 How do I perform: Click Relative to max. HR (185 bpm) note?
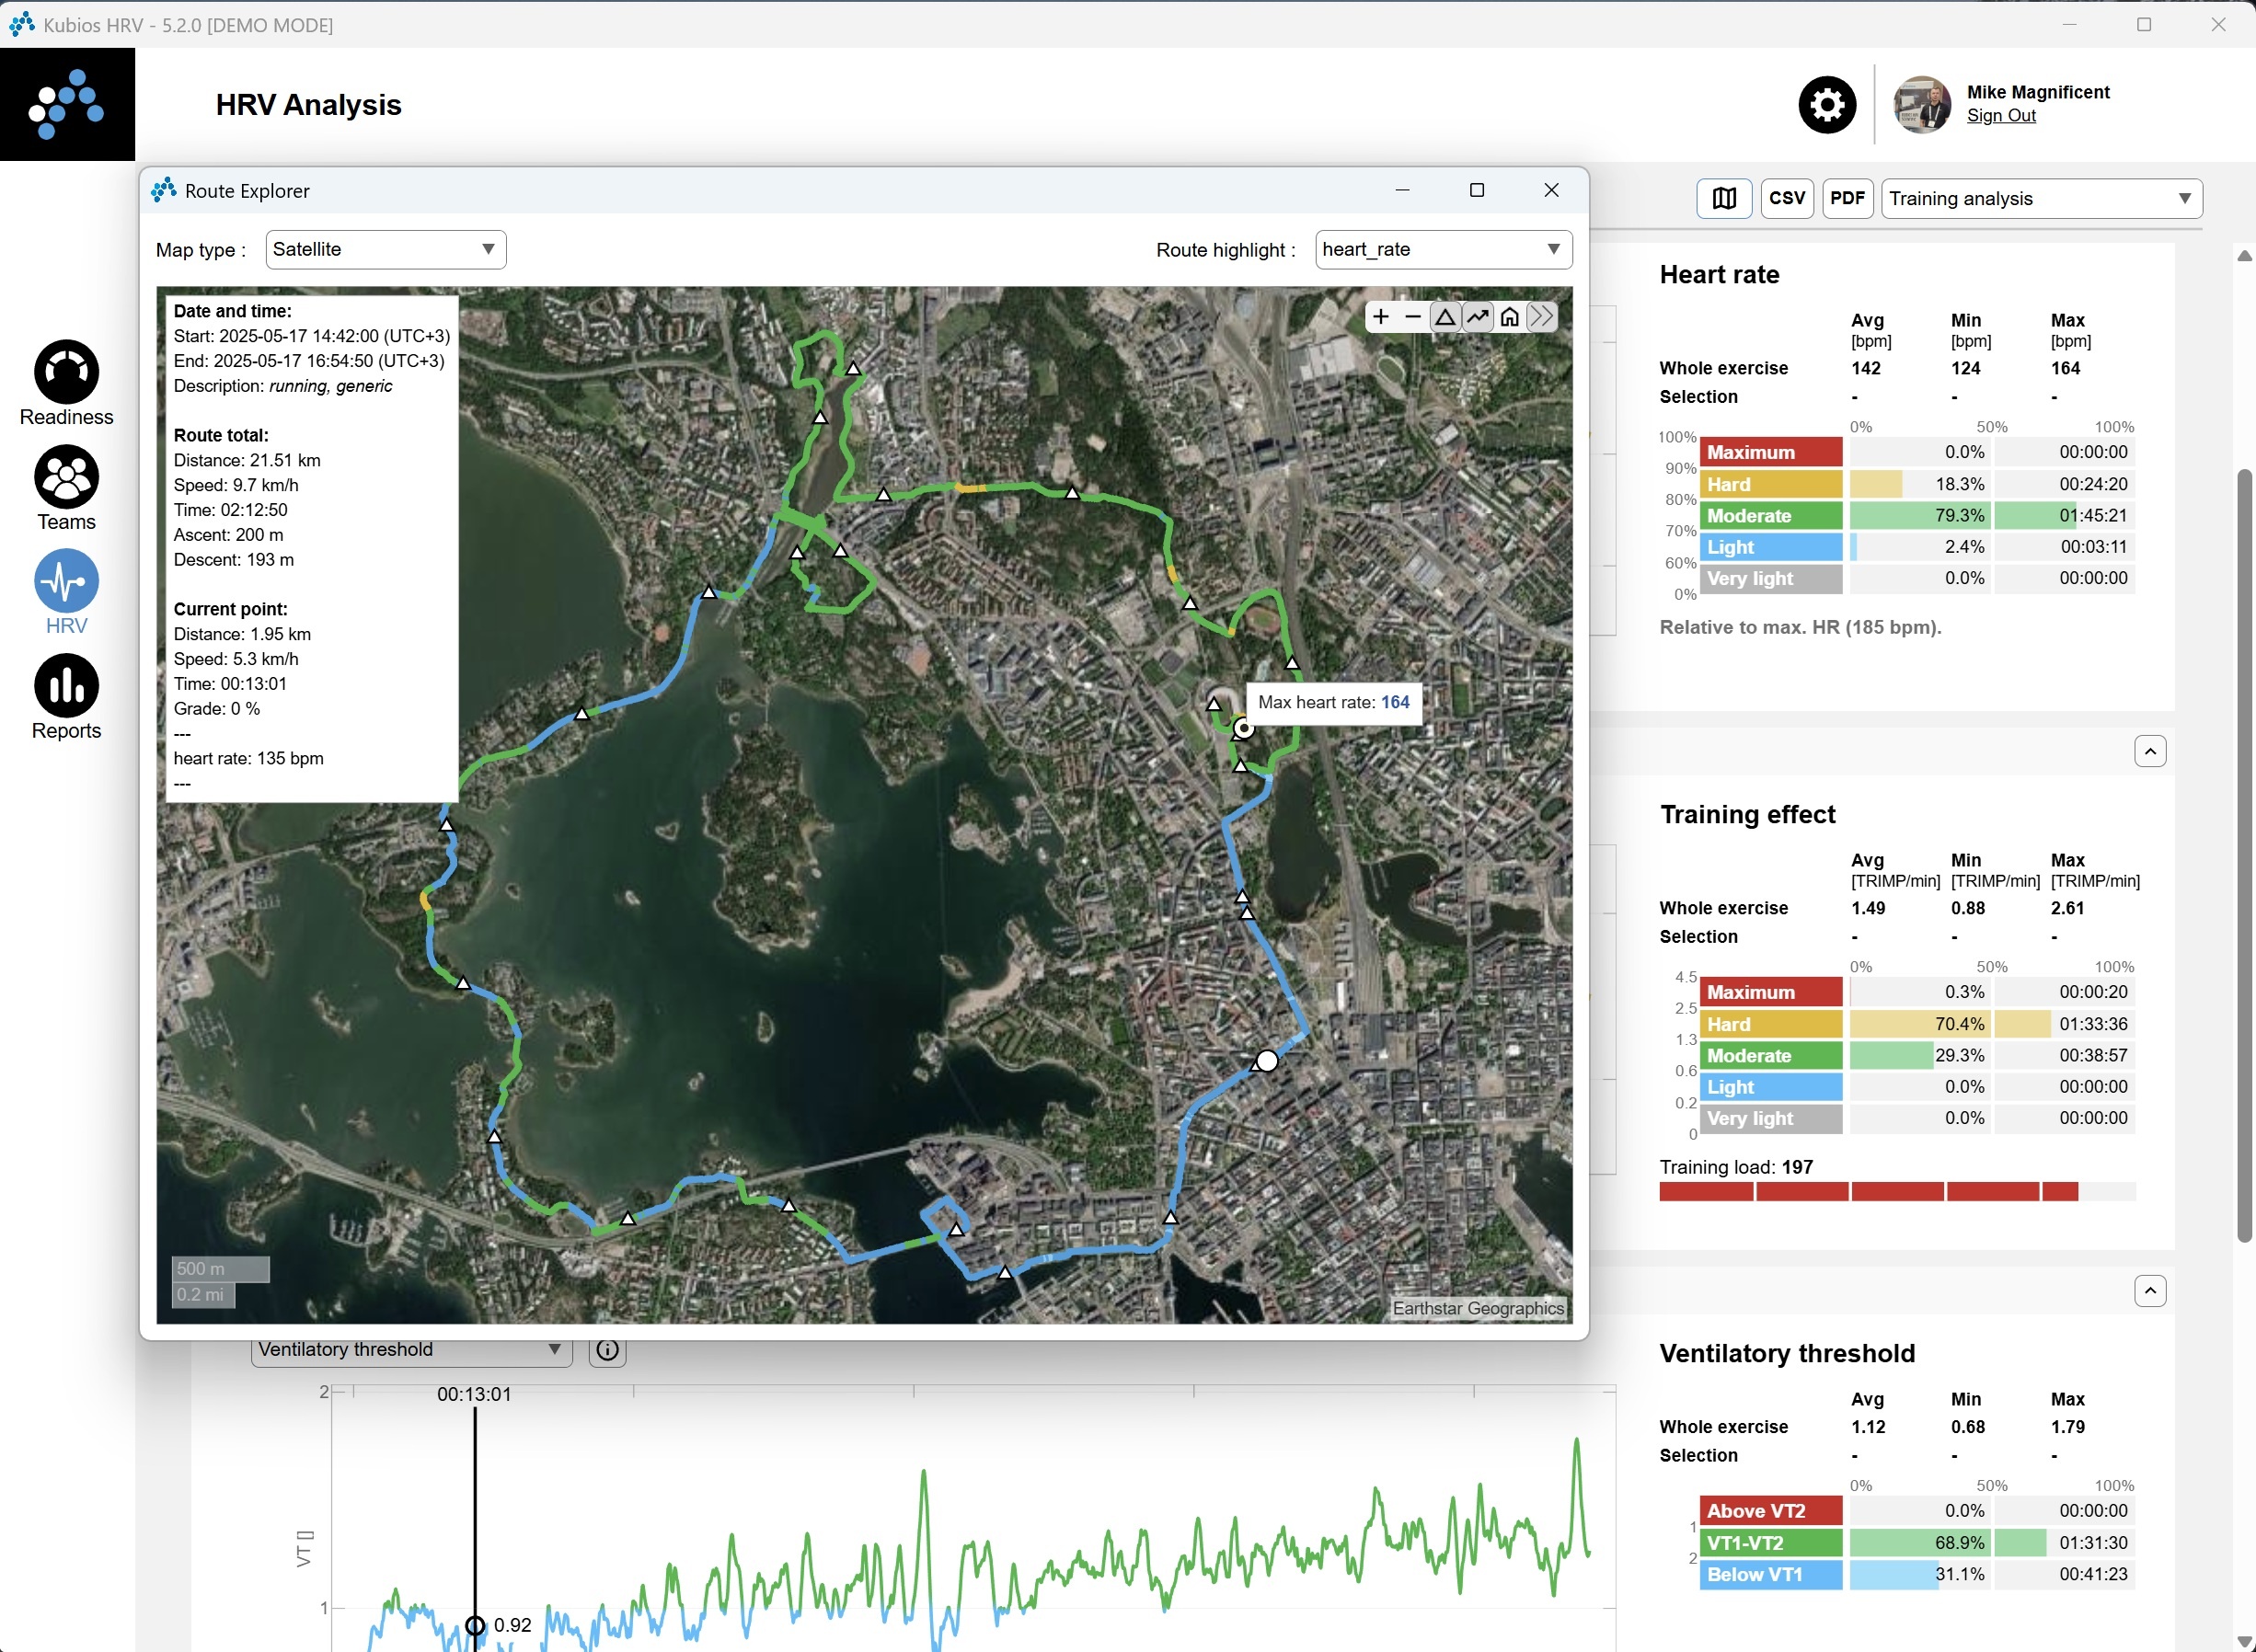point(1800,628)
